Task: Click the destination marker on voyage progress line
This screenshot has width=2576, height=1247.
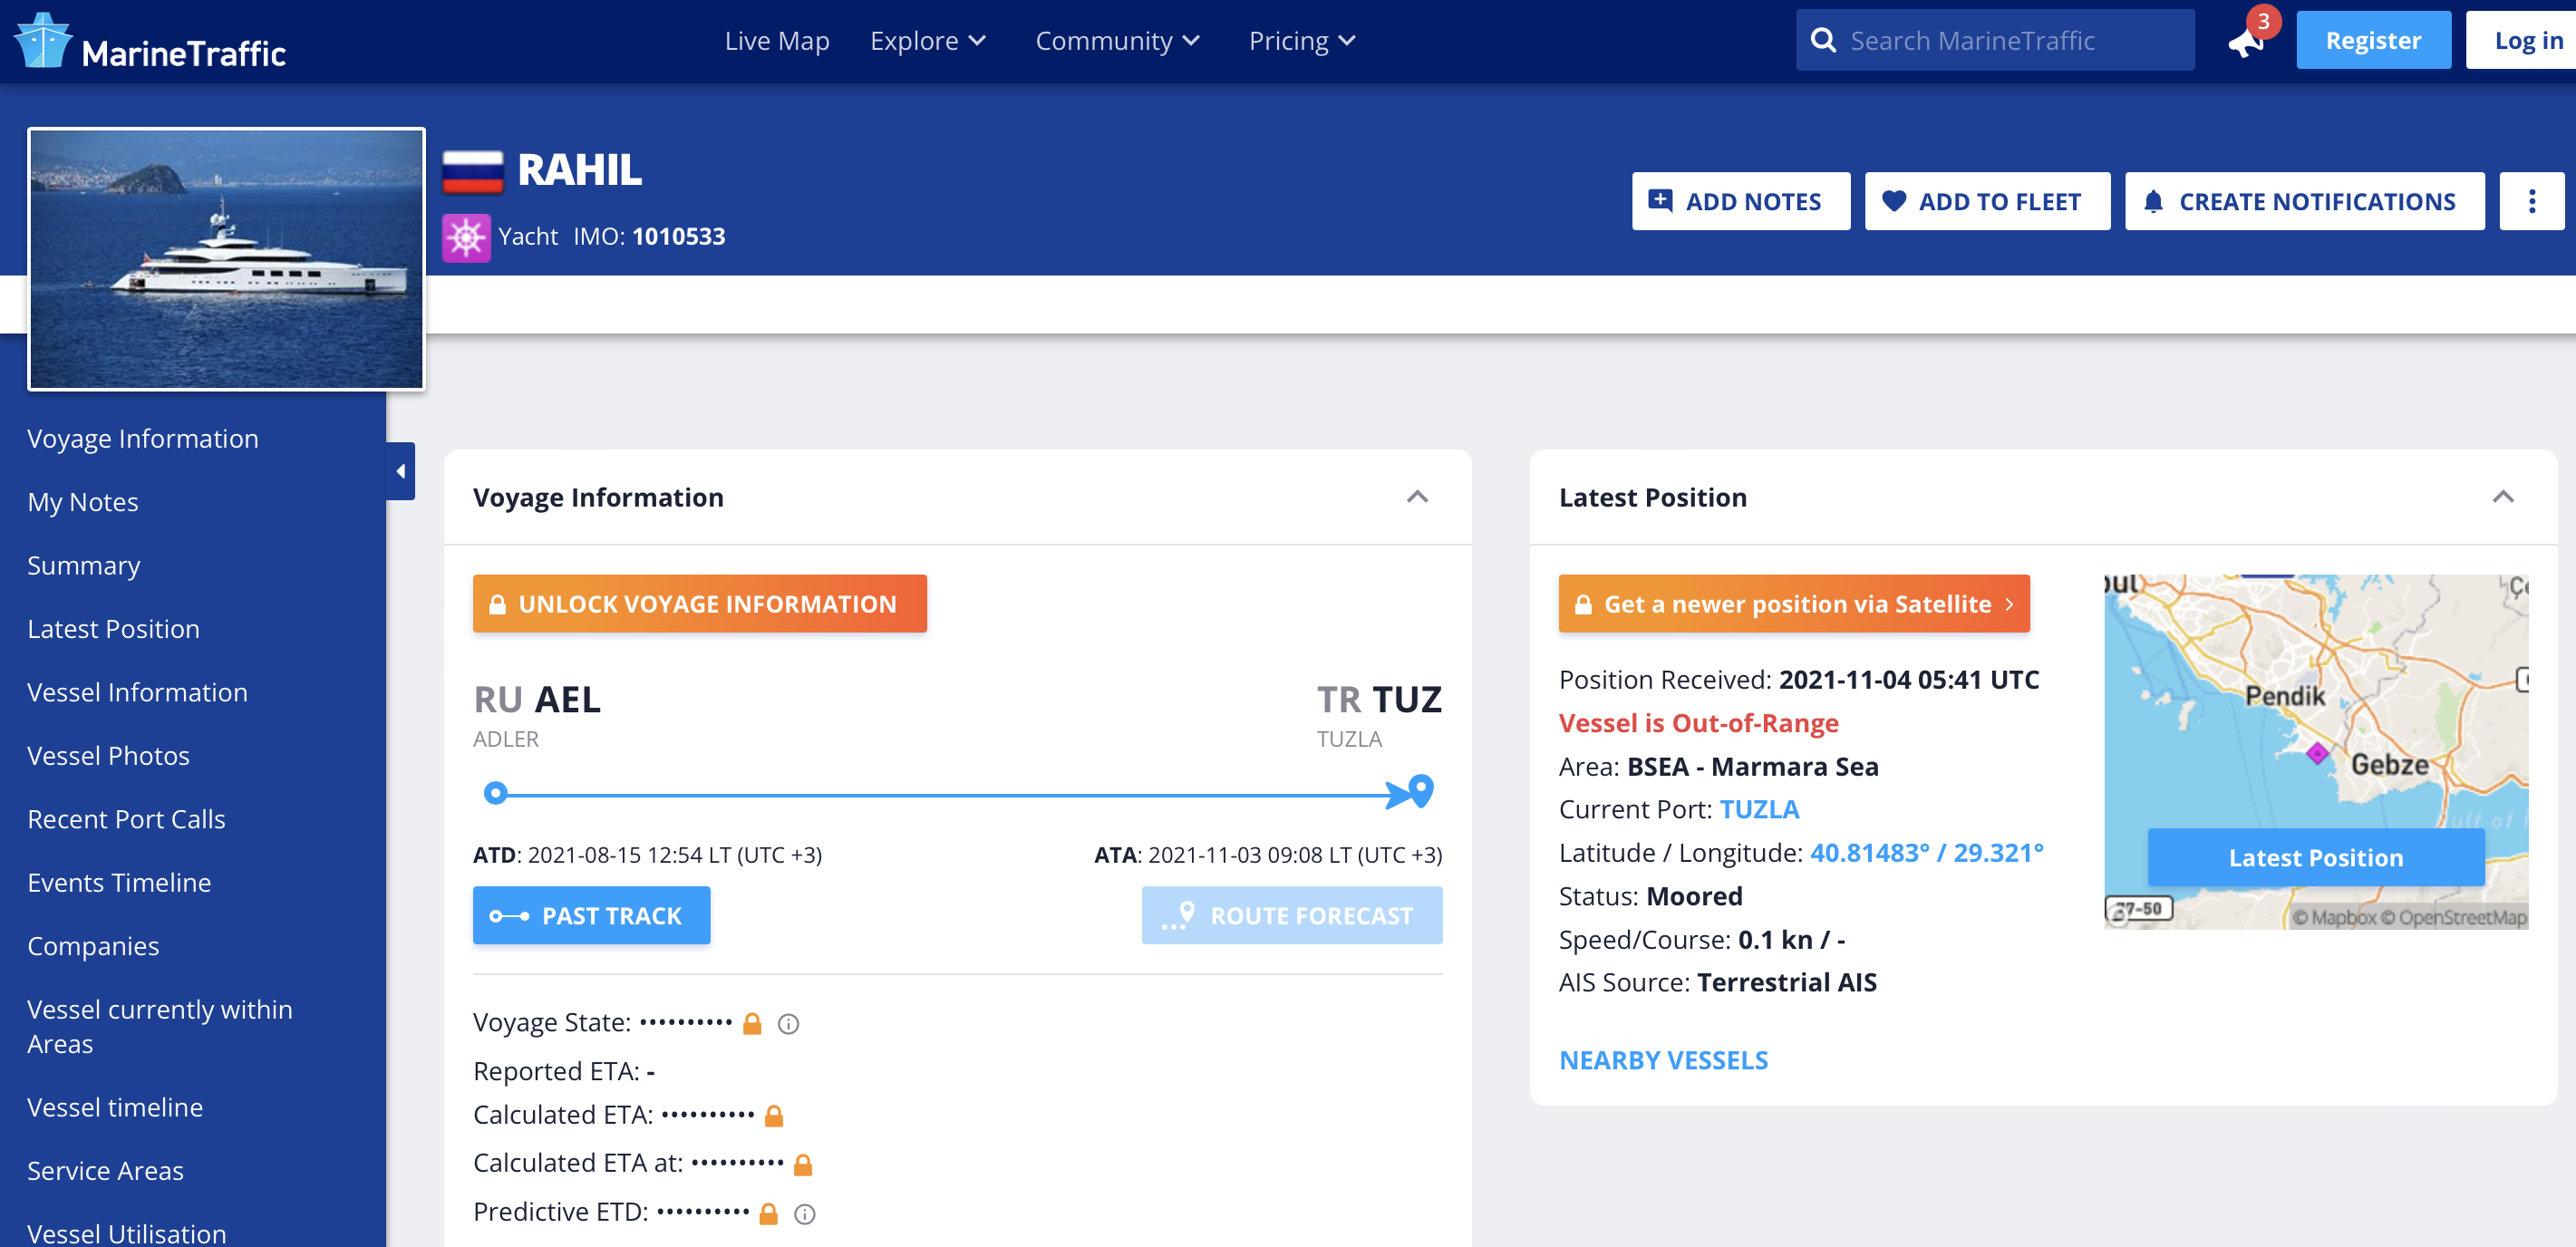Action: coord(1420,790)
